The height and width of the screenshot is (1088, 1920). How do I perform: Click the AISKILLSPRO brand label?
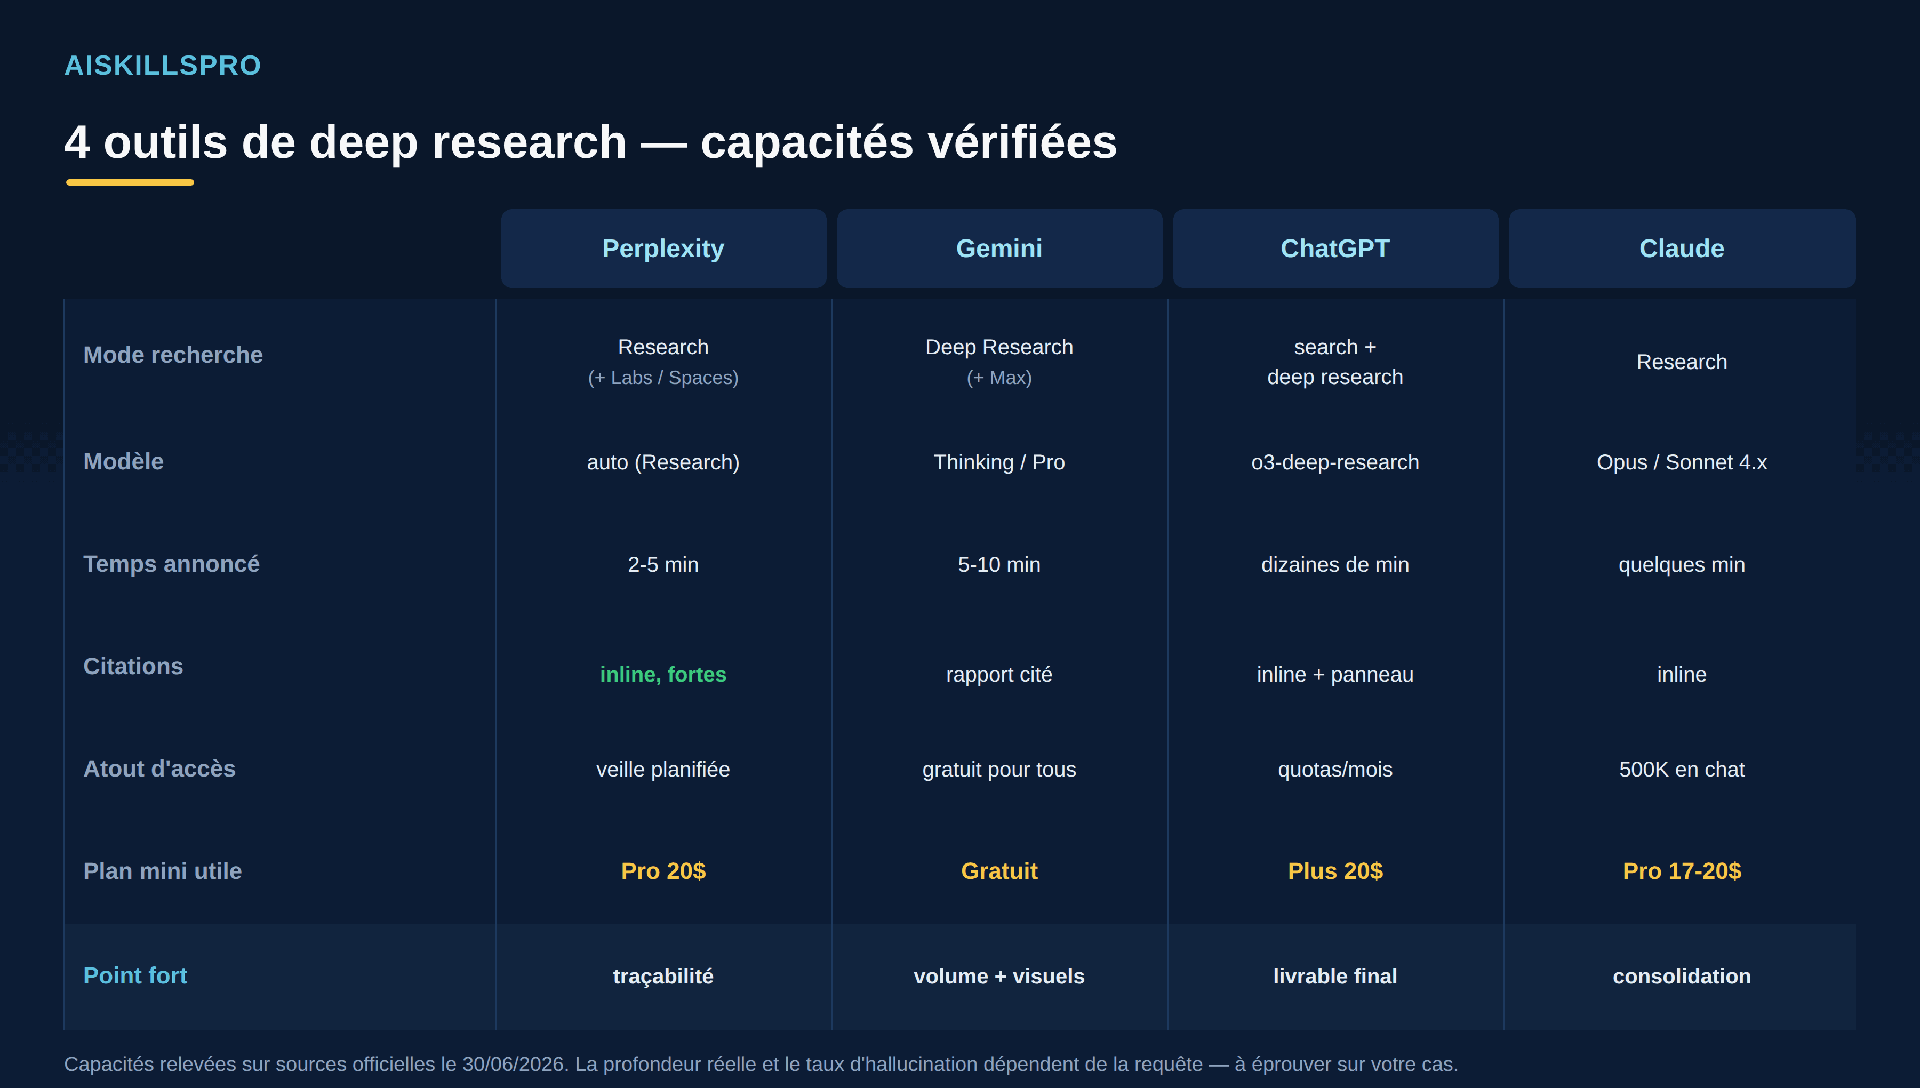coord(162,66)
